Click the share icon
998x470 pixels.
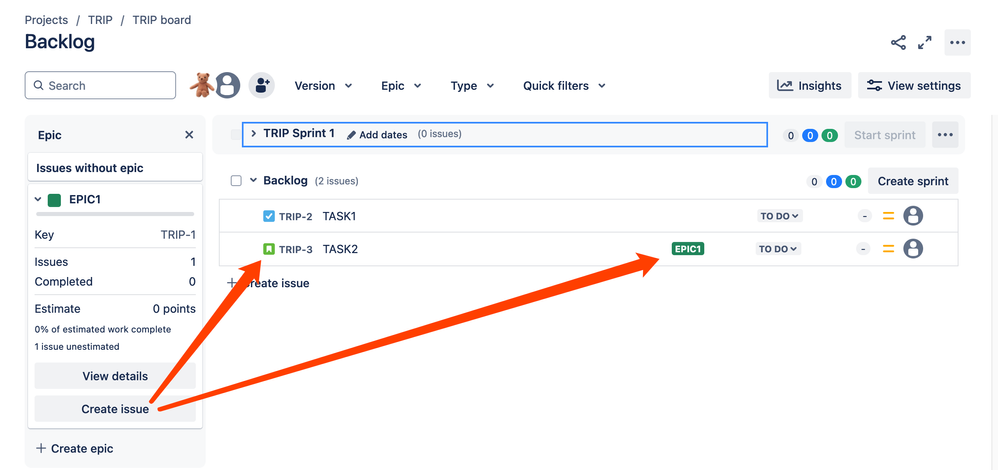tap(898, 43)
